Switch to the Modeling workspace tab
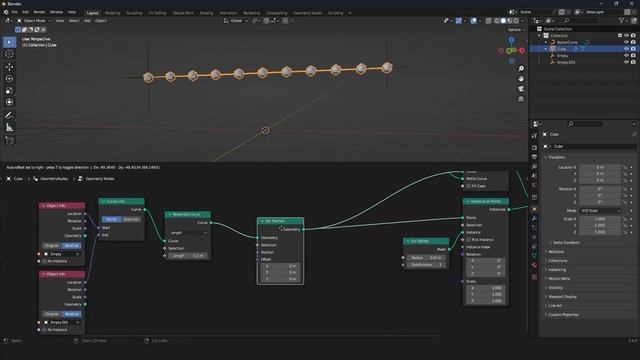The image size is (640, 360). coord(113,13)
